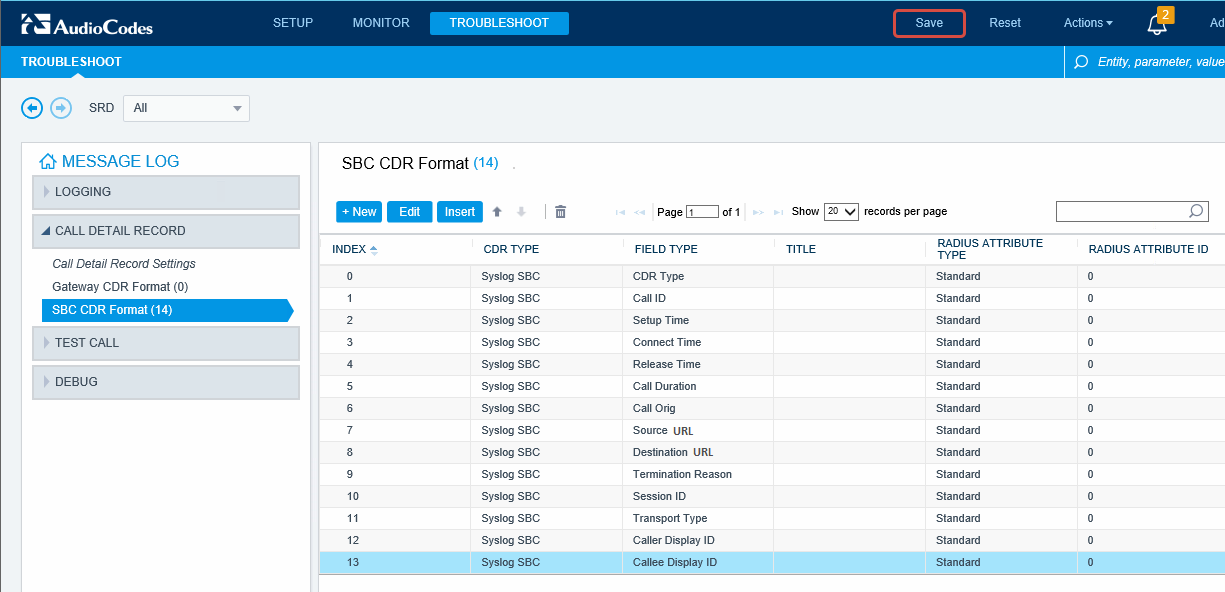
Task: Switch to the MONITOR tab
Action: coord(380,22)
